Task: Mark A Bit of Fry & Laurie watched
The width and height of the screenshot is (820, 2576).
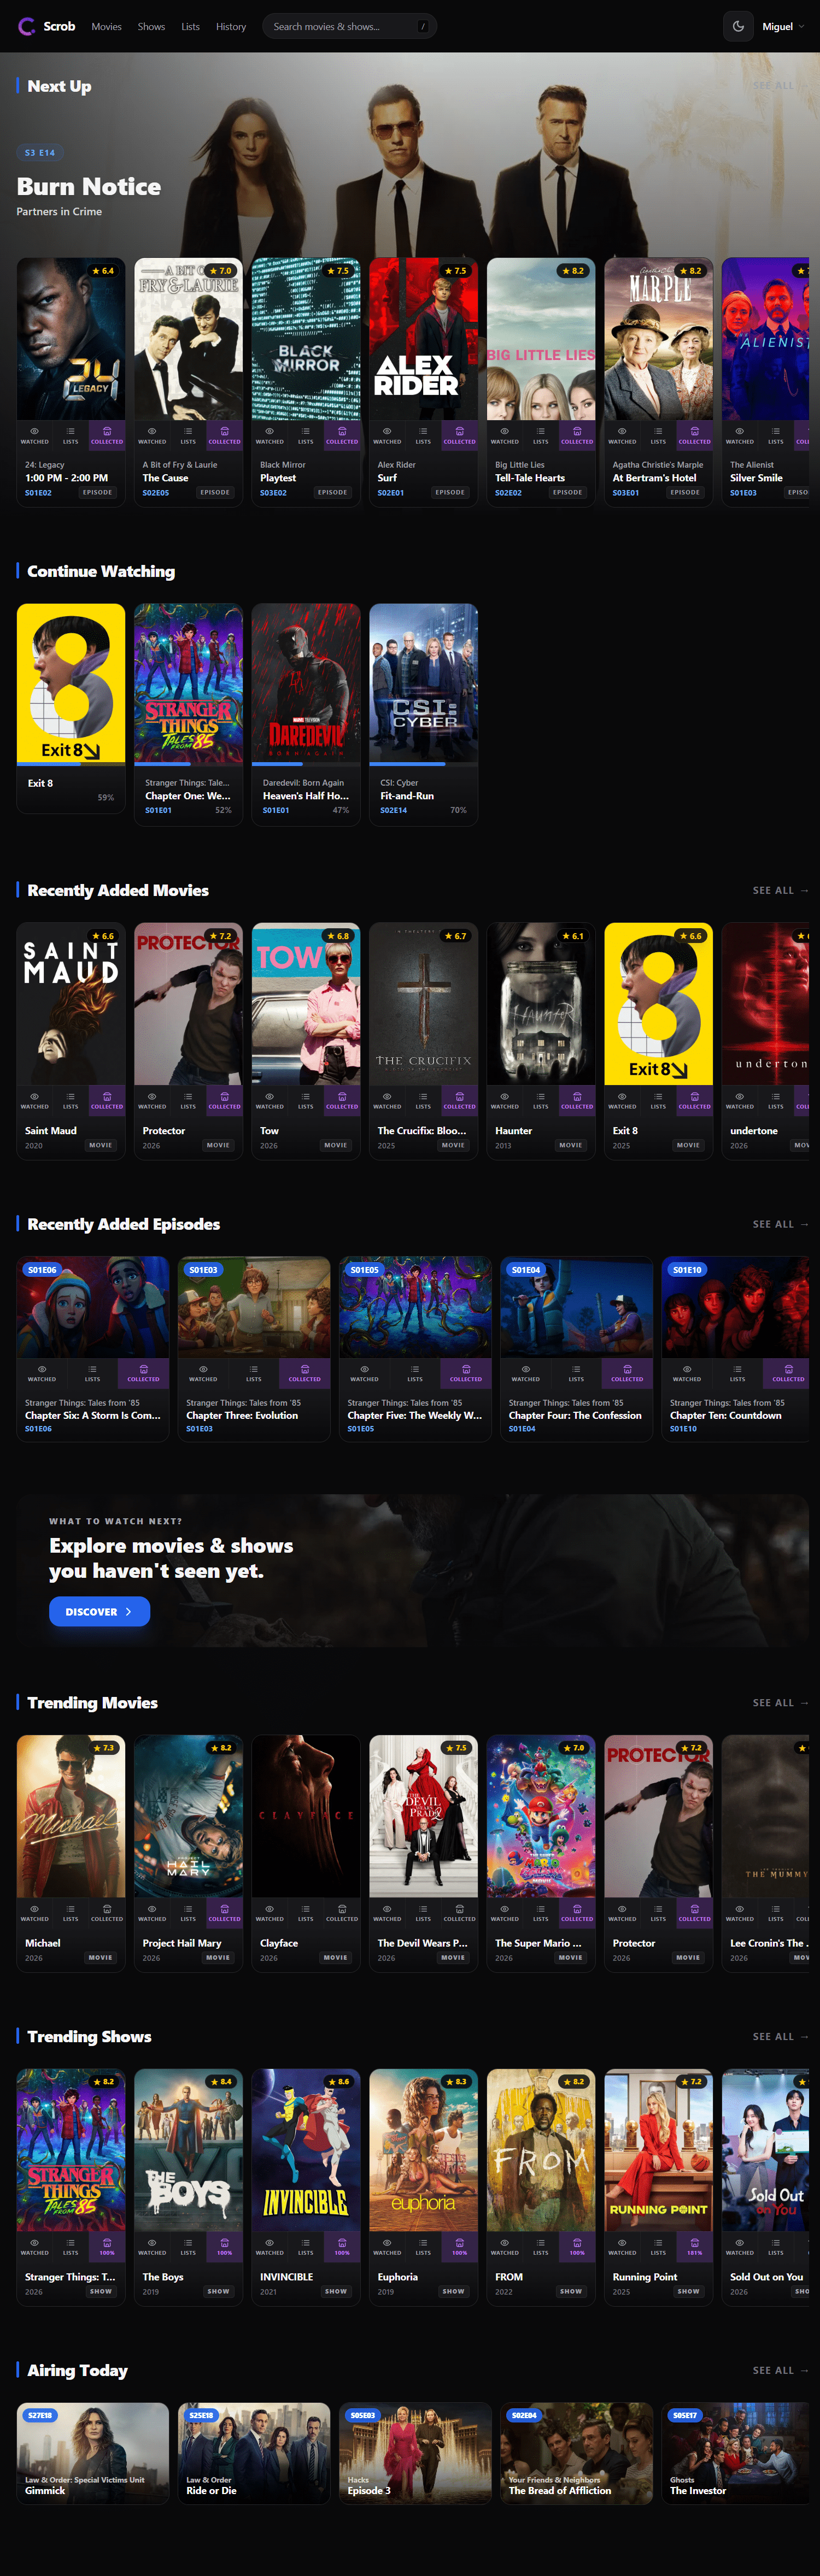Action: (152, 435)
